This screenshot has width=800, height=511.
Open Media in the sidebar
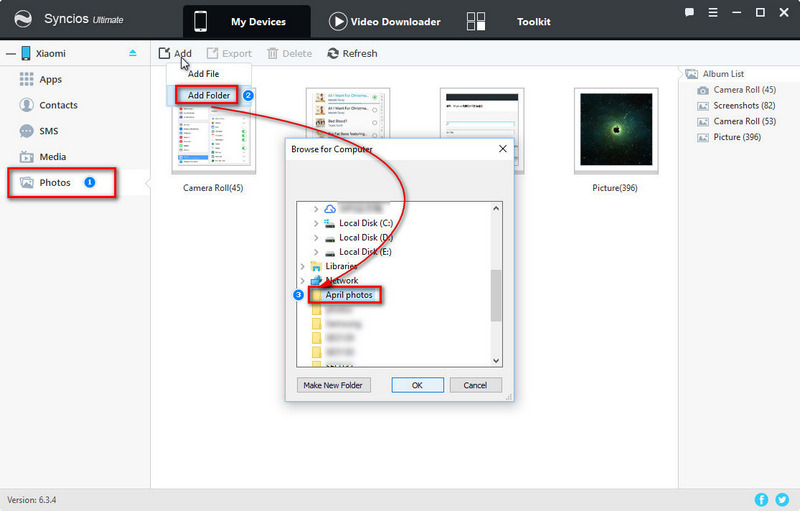click(53, 157)
